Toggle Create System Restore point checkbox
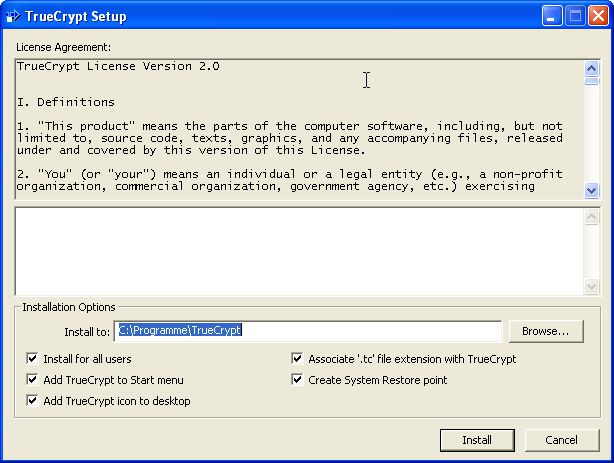Screen dimensions: 614x463 click(297, 380)
